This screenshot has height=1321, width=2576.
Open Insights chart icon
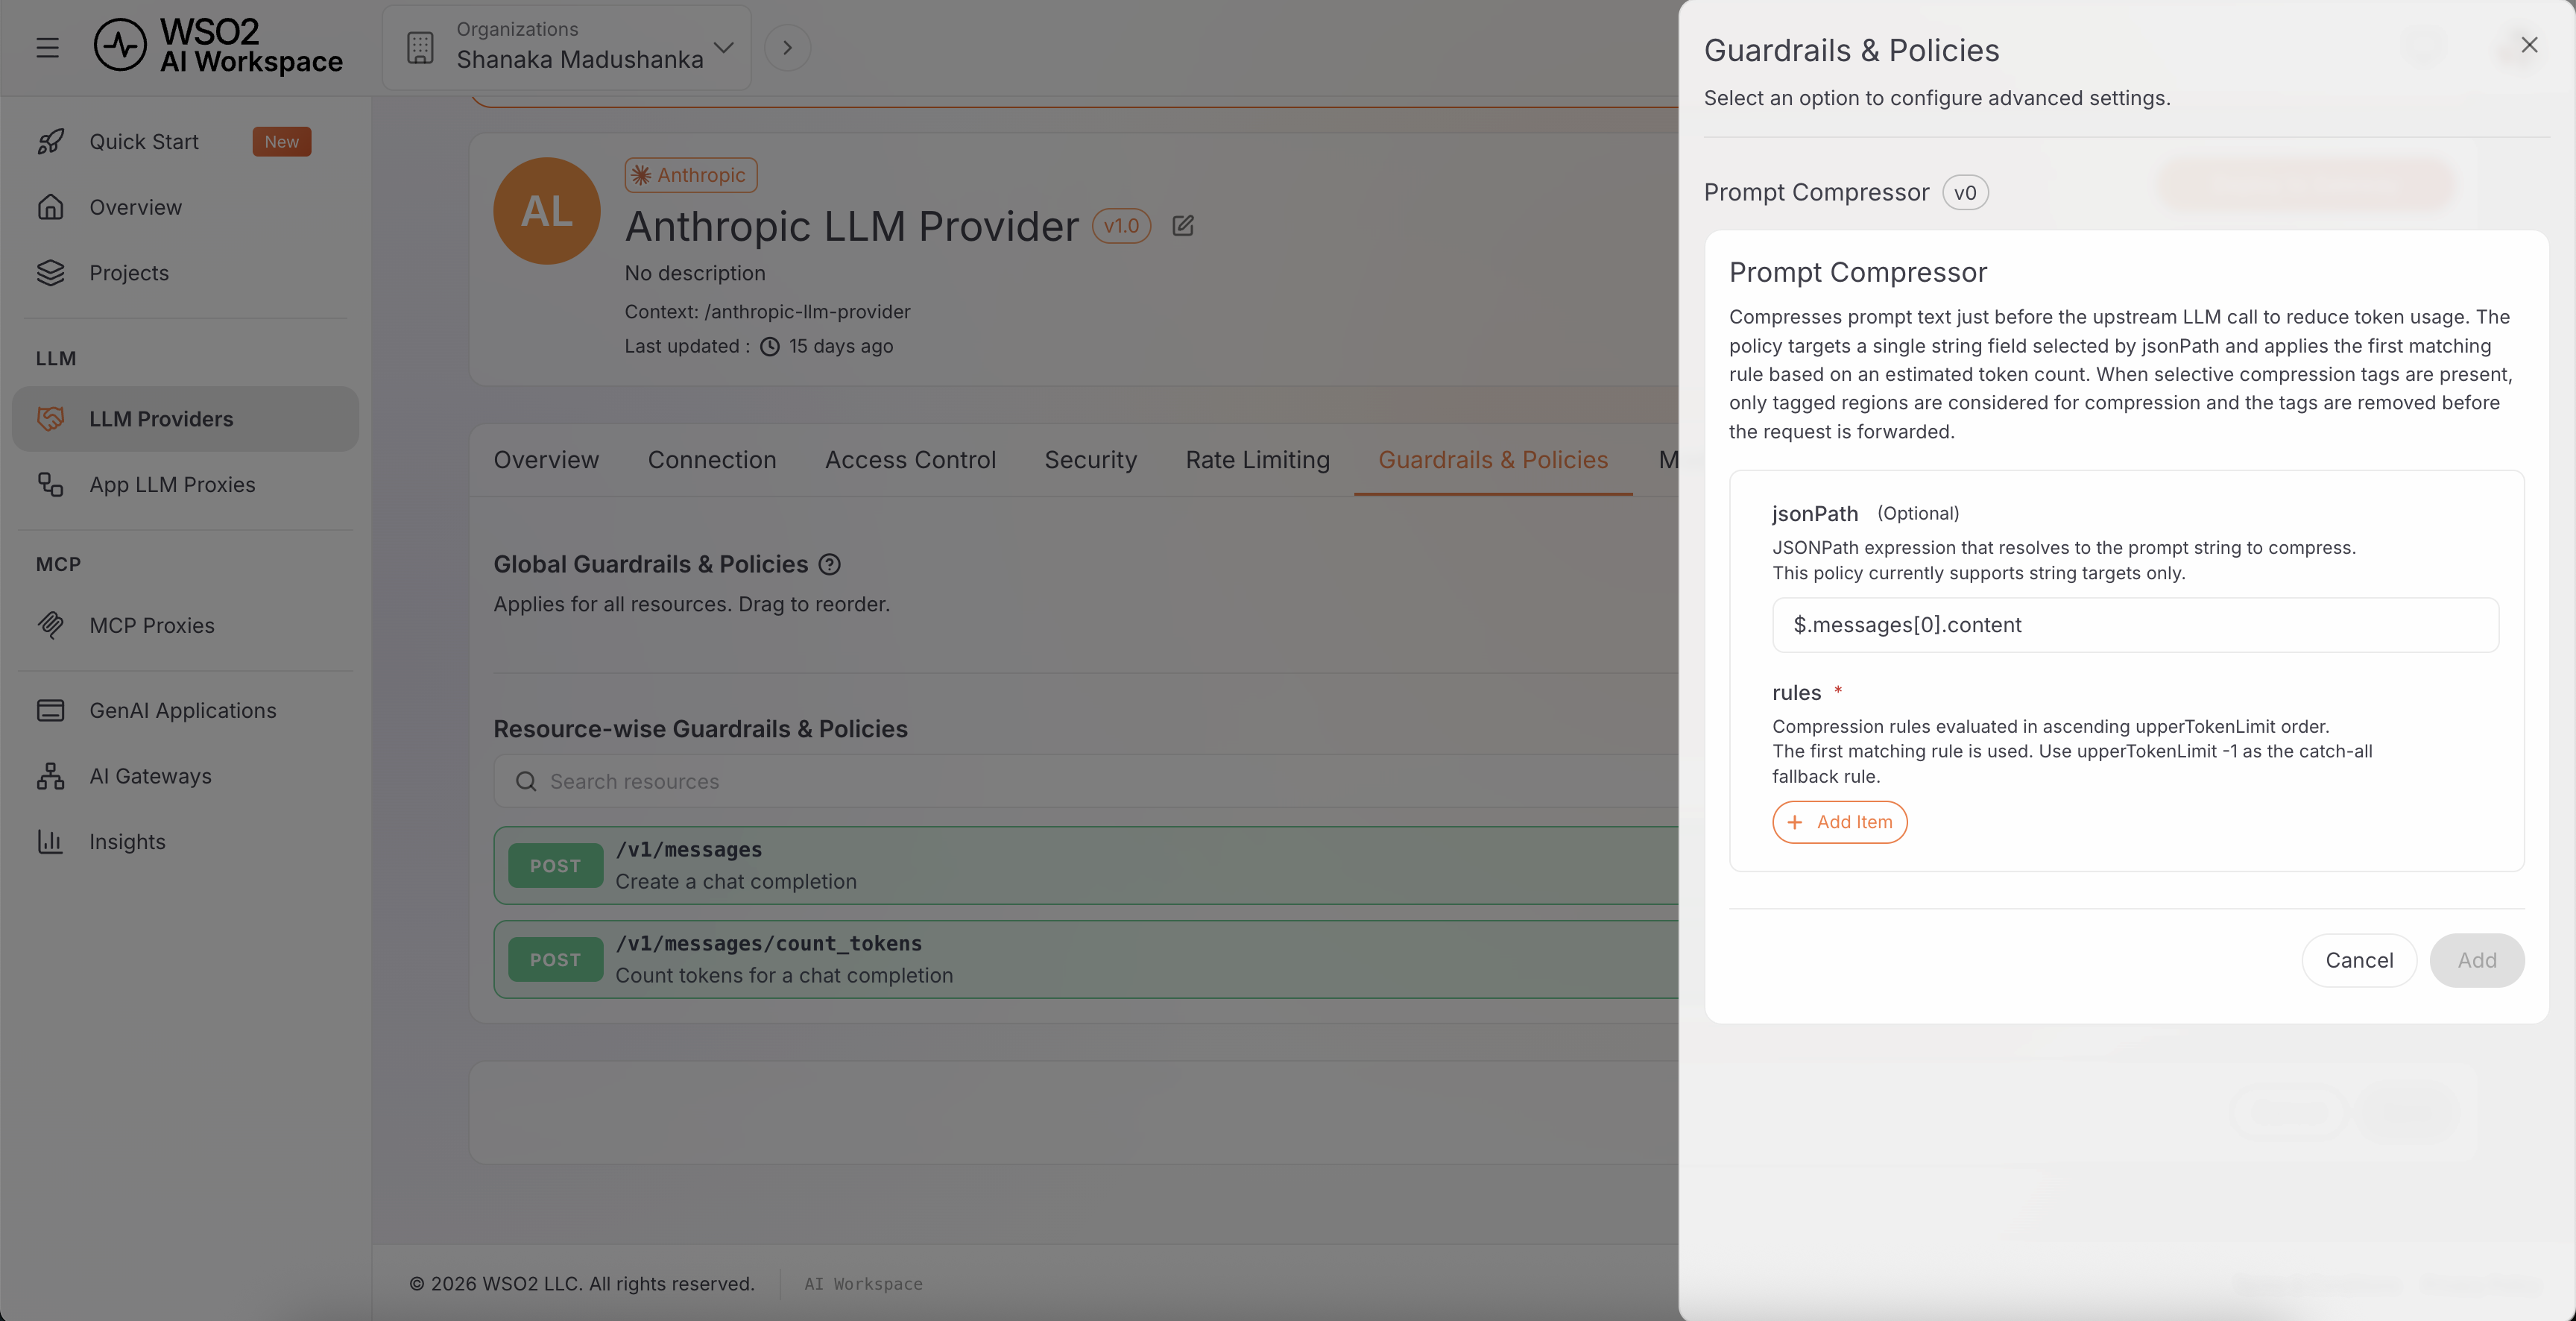[50, 842]
